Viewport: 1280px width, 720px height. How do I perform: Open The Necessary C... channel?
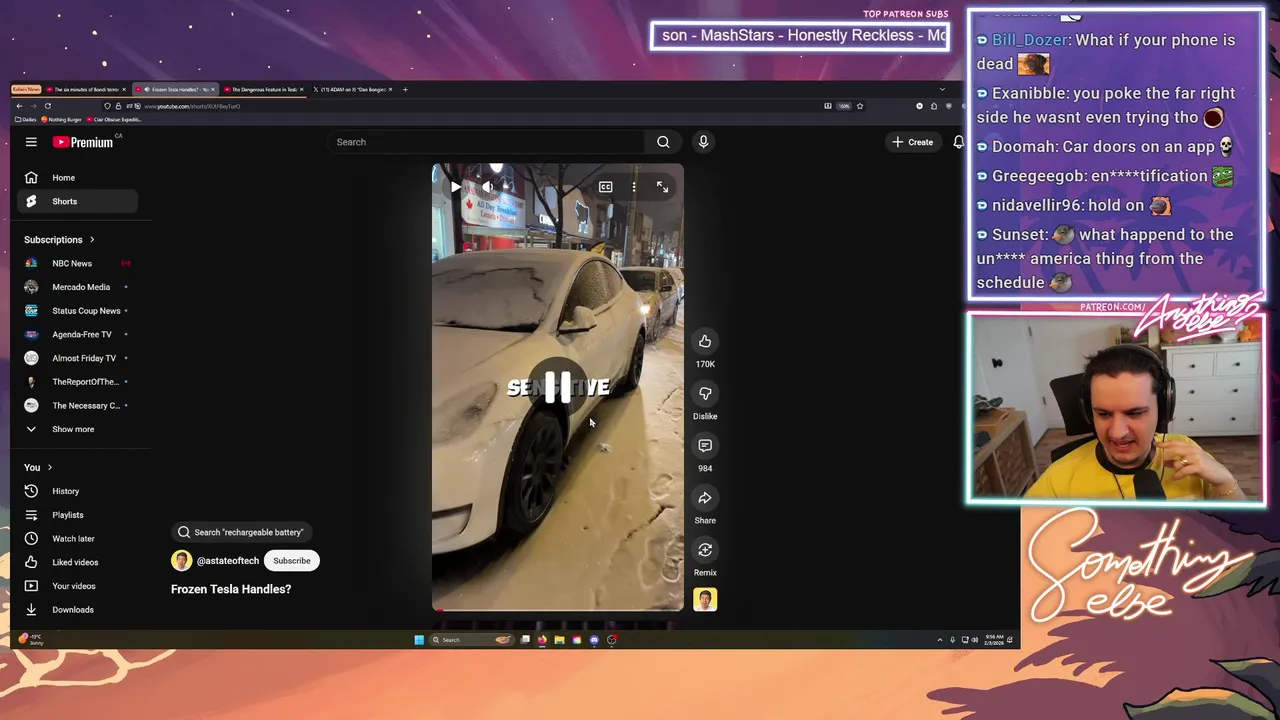78,405
